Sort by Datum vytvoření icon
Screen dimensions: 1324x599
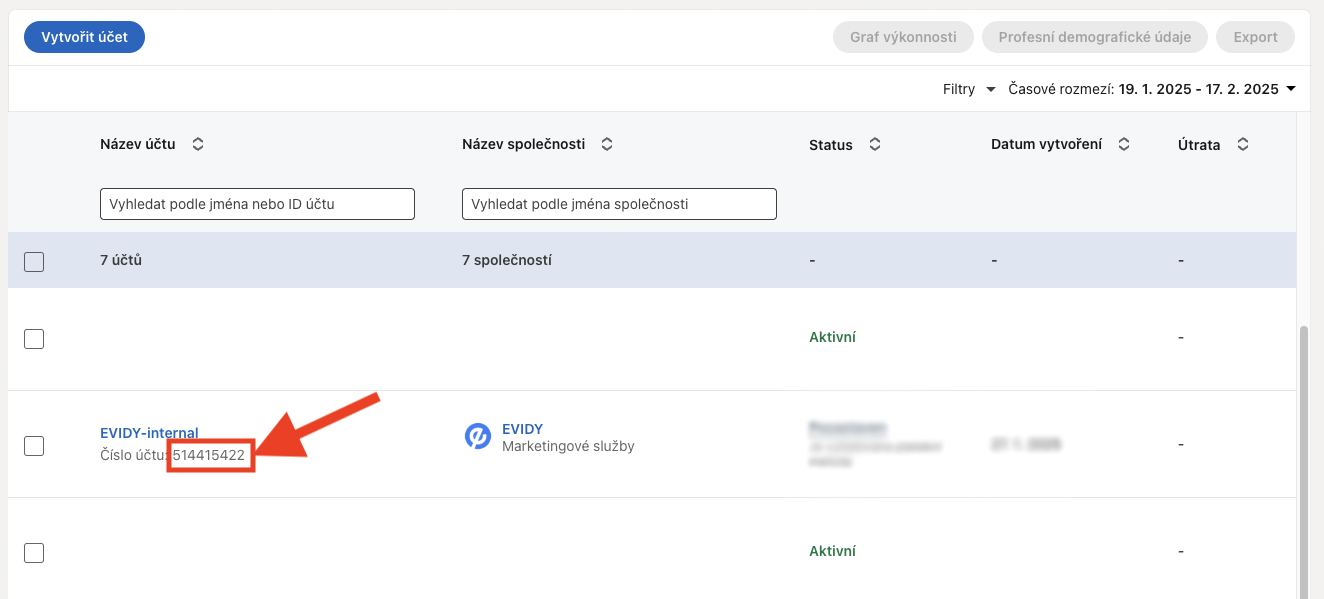click(x=1124, y=144)
